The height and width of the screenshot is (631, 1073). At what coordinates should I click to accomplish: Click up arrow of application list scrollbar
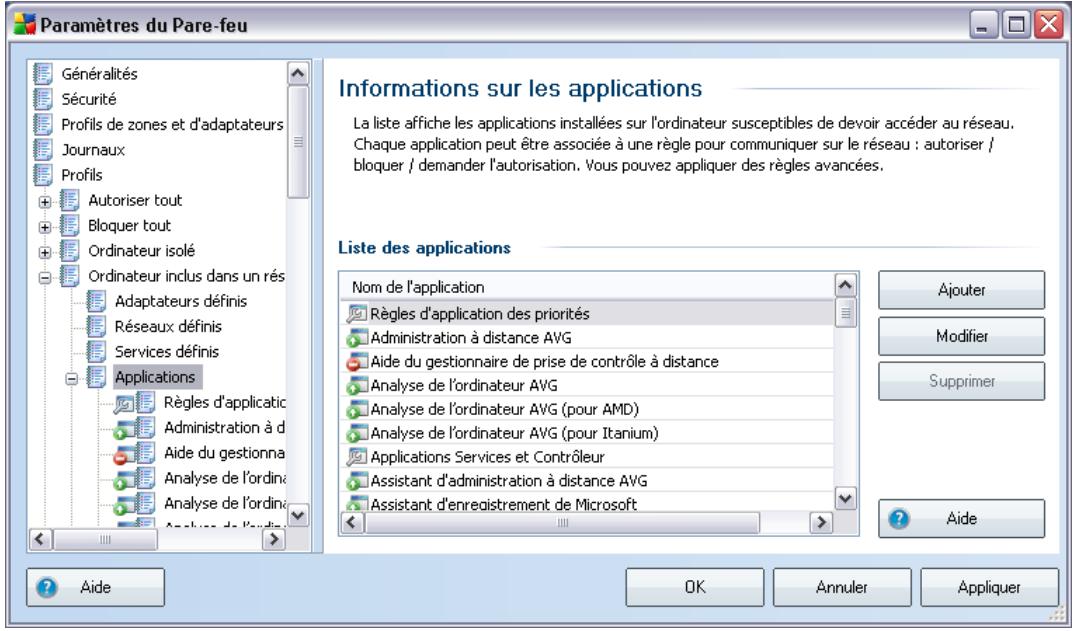tap(846, 285)
